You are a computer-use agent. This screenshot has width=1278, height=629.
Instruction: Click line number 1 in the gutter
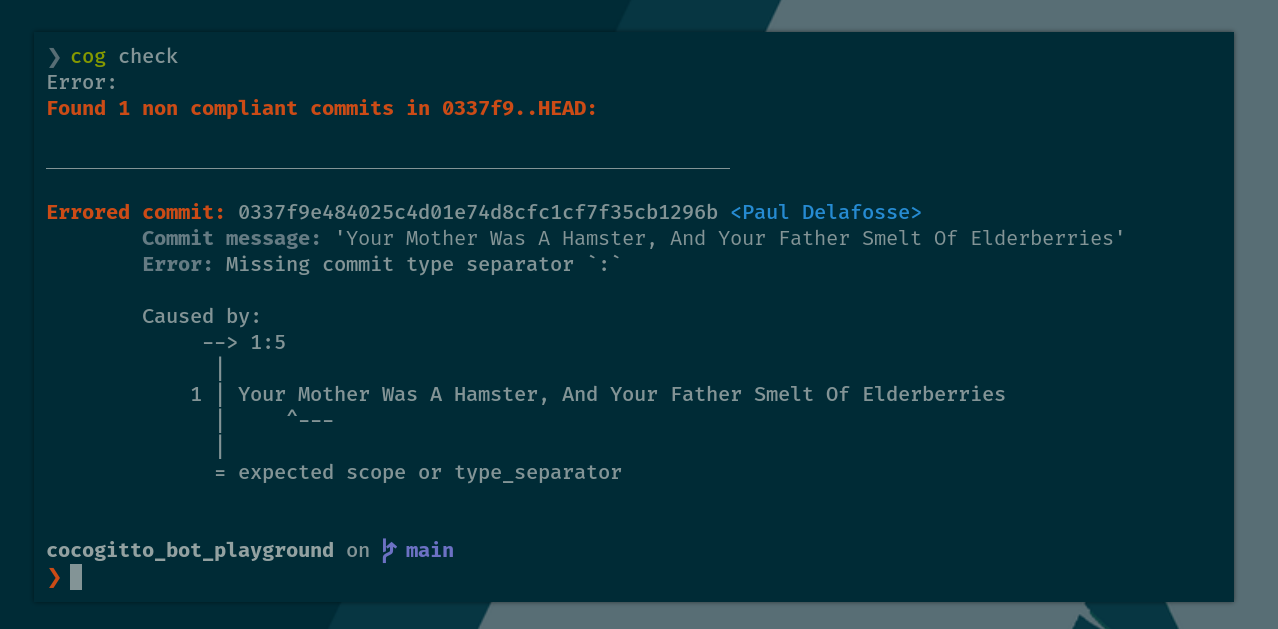point(196,394)
